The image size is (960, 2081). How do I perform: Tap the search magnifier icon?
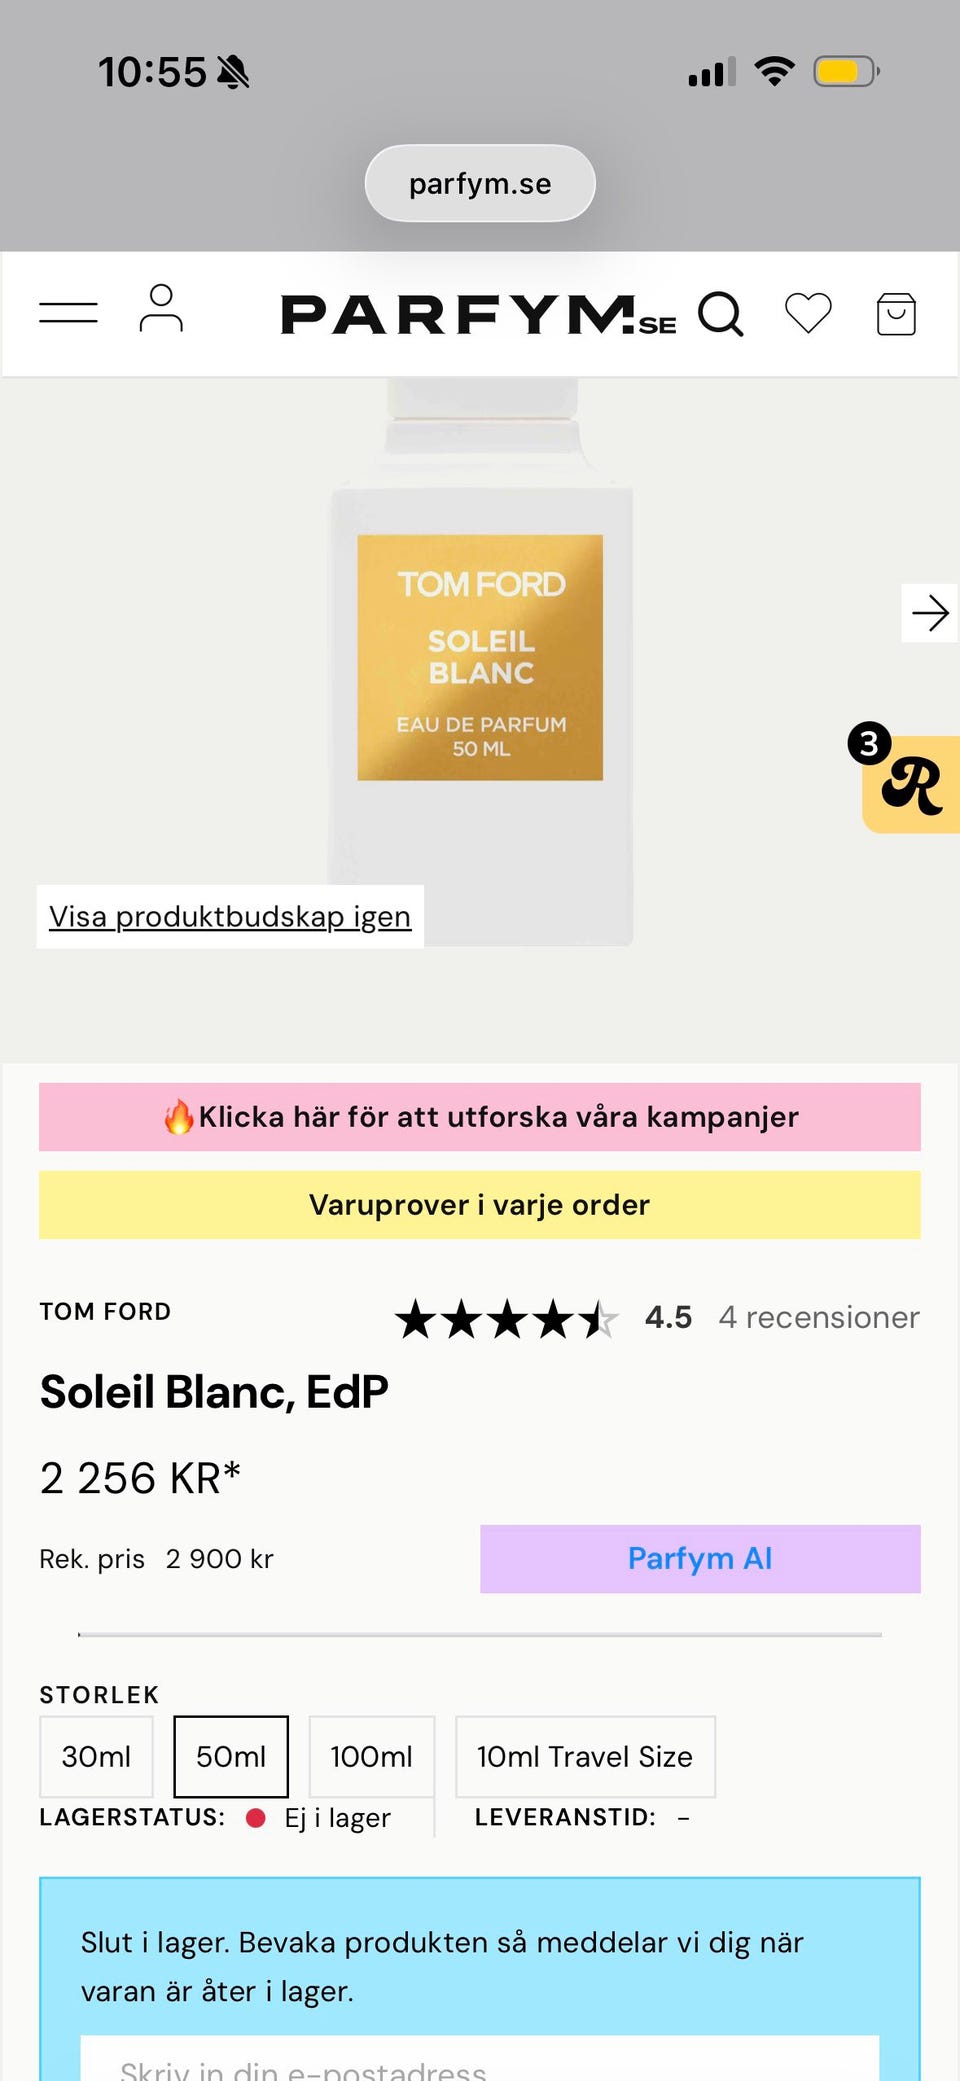click(720, 314)
